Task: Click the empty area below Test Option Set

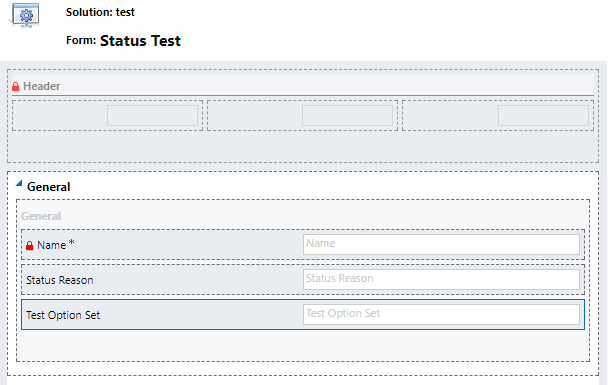Action: tap(303, 345)
